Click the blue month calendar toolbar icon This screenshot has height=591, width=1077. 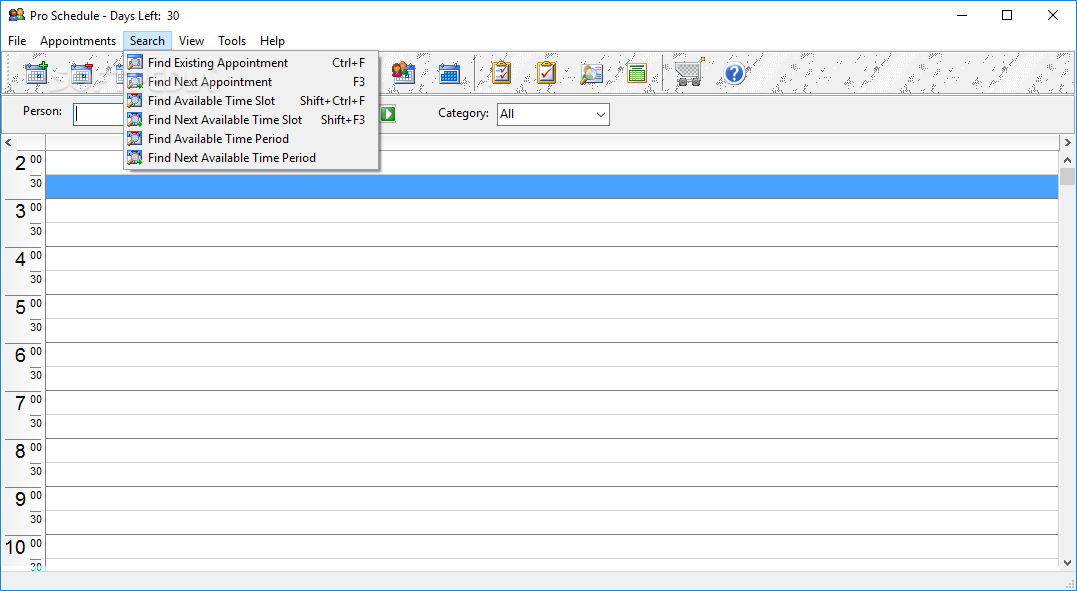(449, 72)
